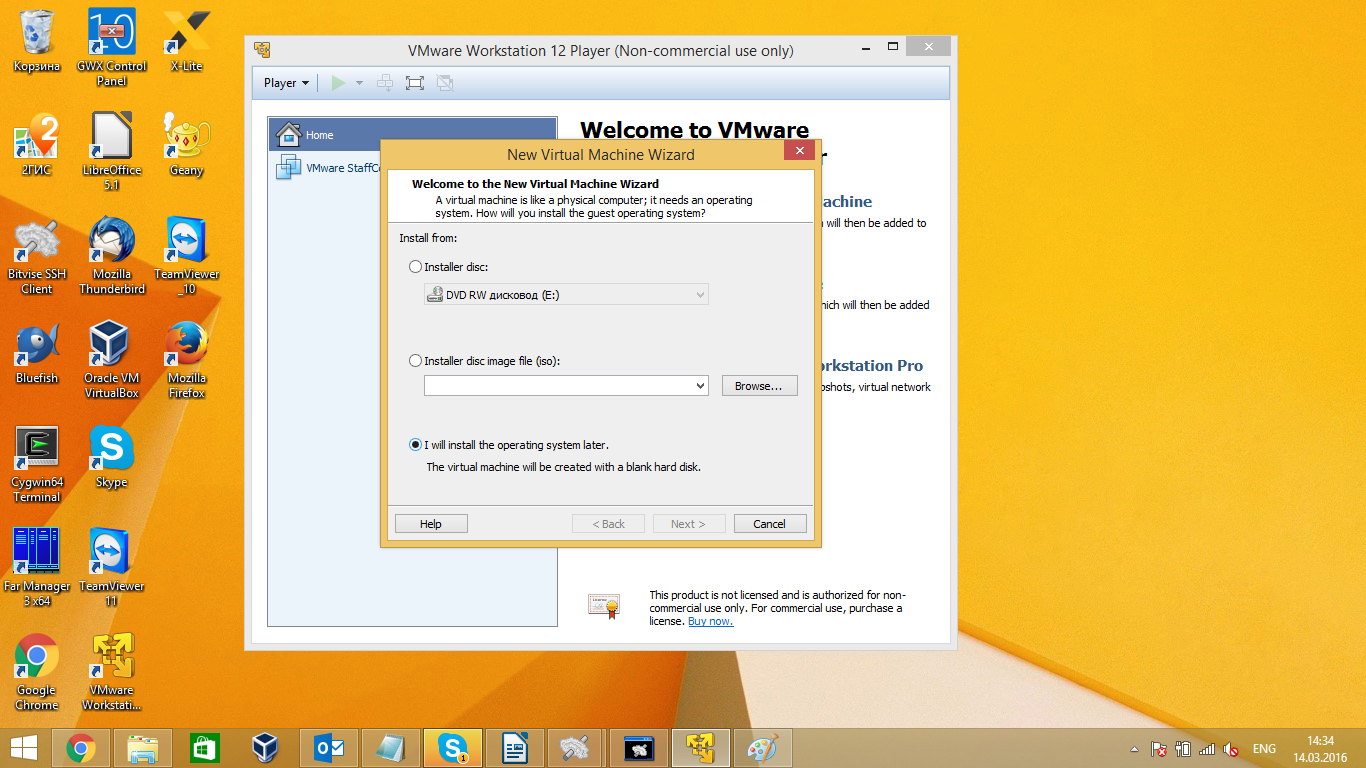The width and height of the screenshot is (1366, 768).
Task: Select the Skype desktop icon
Action: pyautogui.click(x=112, y=457)
